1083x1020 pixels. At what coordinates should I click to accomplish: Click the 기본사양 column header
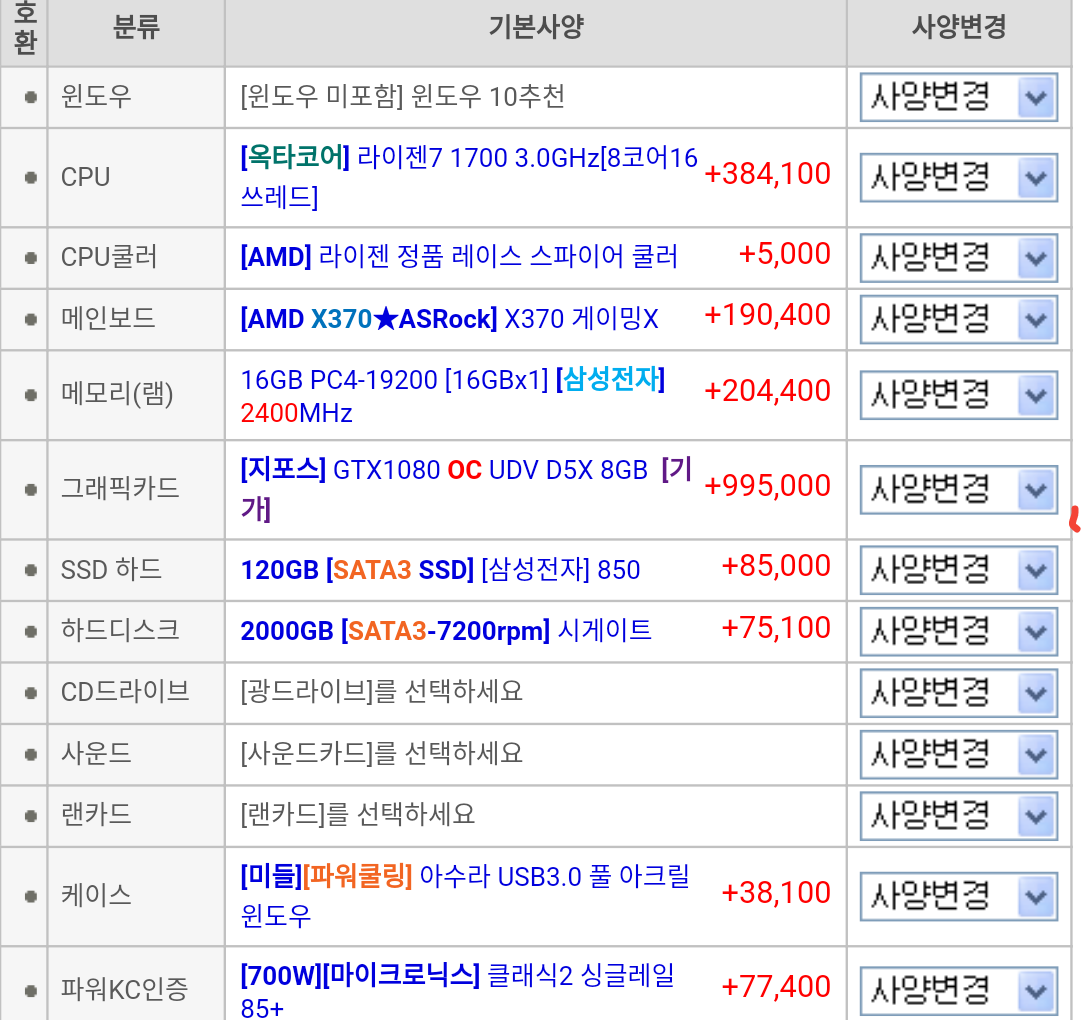(536, 27)
